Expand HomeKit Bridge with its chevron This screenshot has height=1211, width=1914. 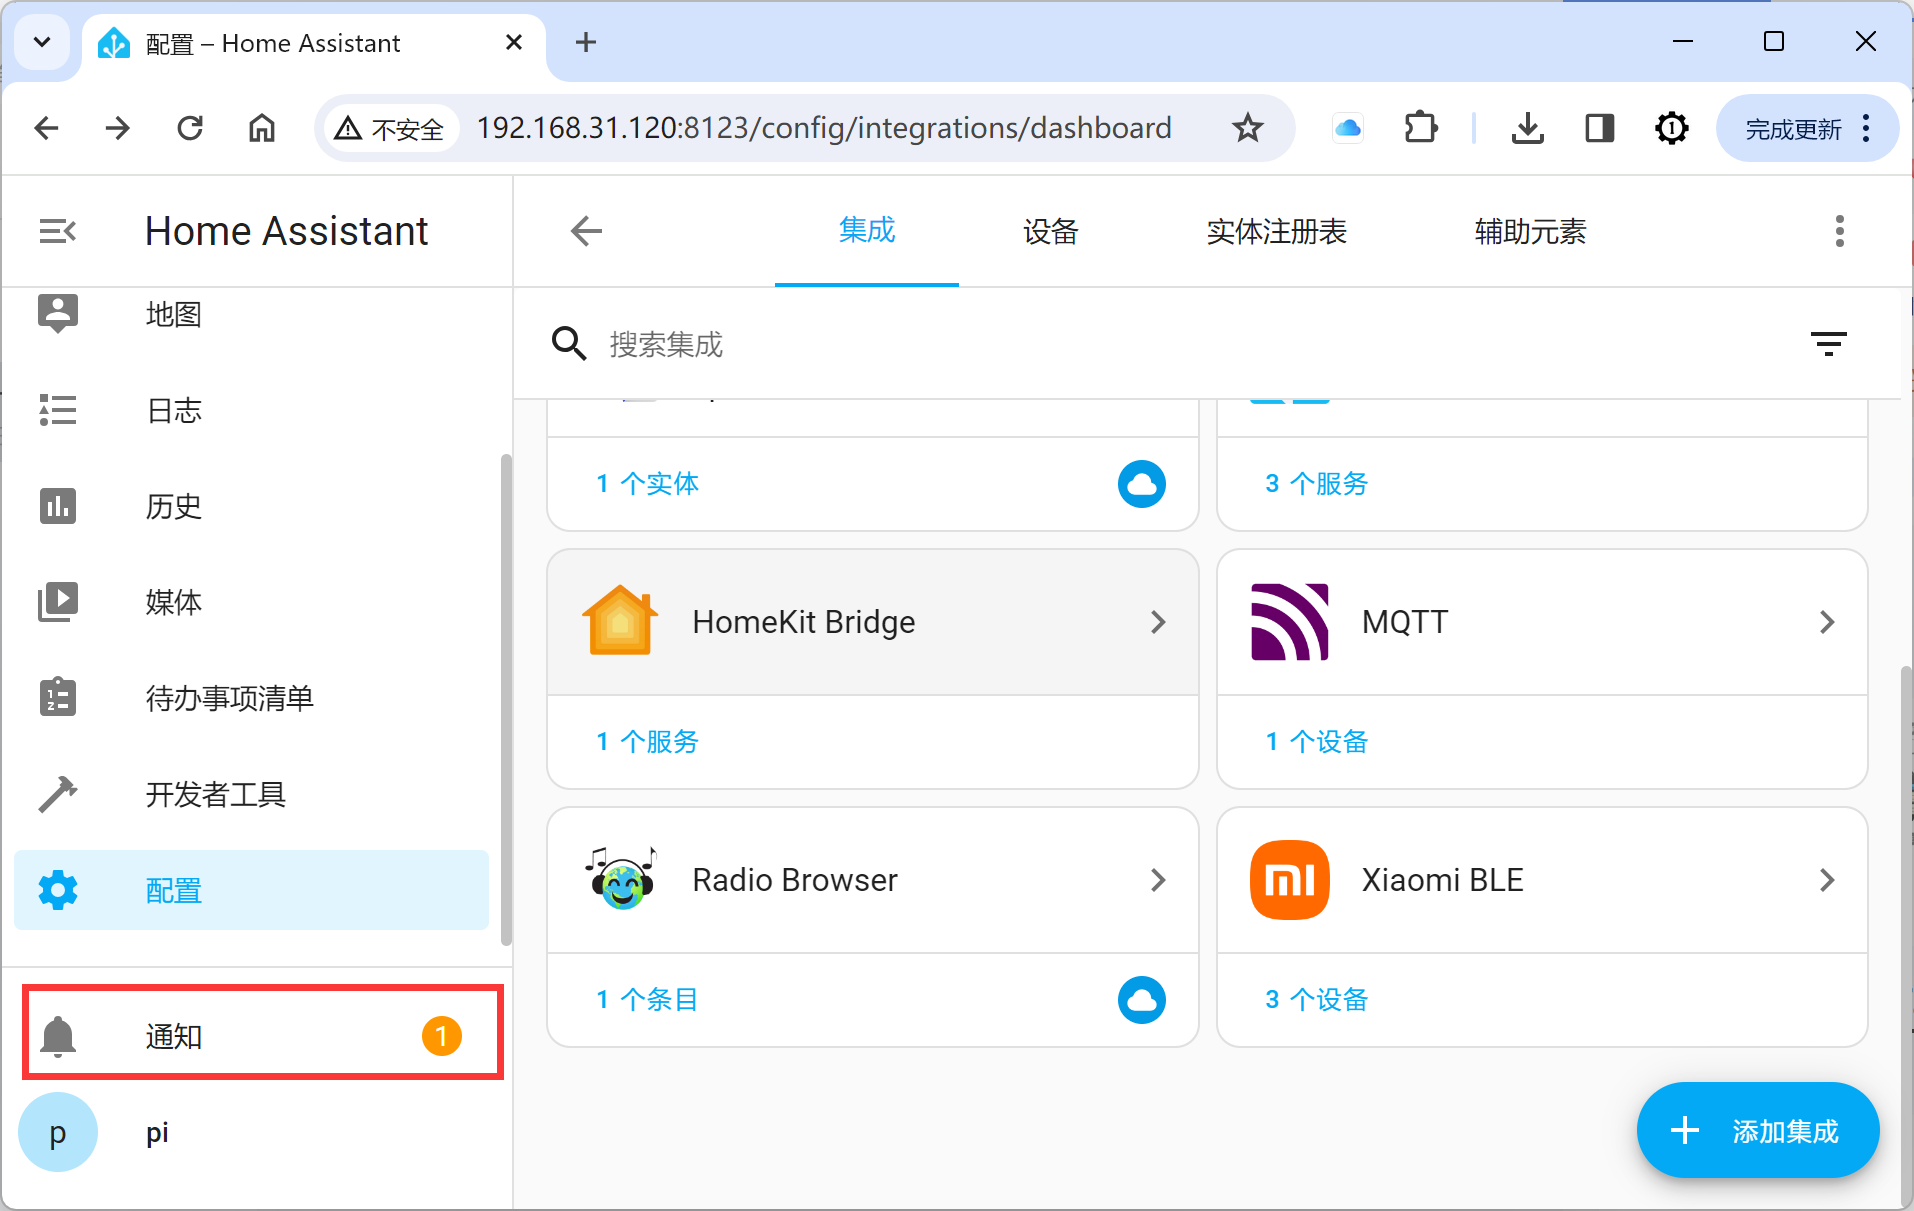[1158, 622]
